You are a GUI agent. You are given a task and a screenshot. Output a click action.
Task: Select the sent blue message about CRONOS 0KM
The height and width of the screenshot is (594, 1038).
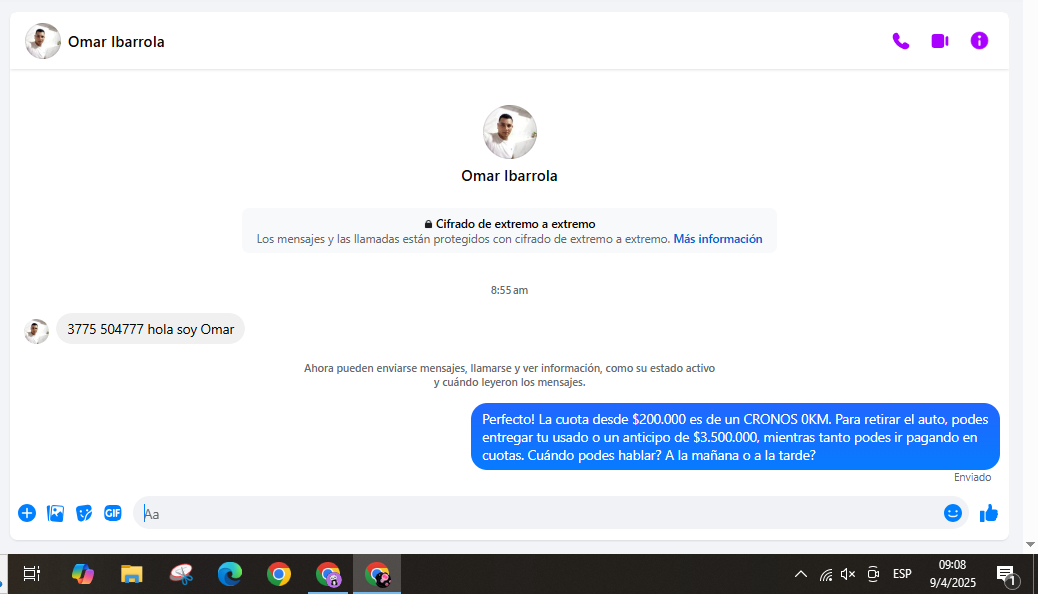735,437
